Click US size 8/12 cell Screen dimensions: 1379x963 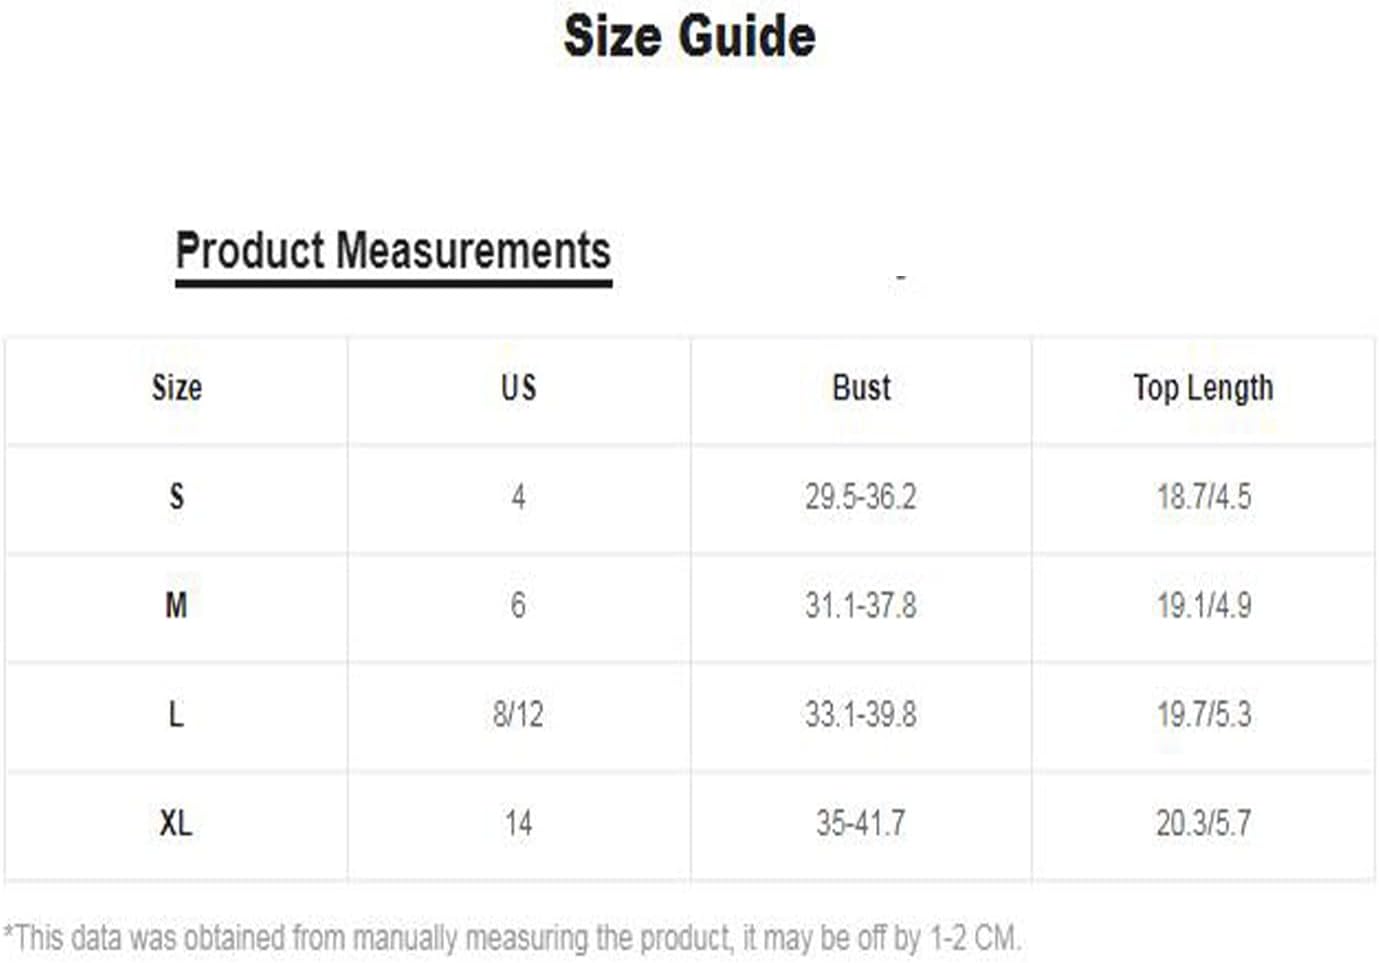518,714
